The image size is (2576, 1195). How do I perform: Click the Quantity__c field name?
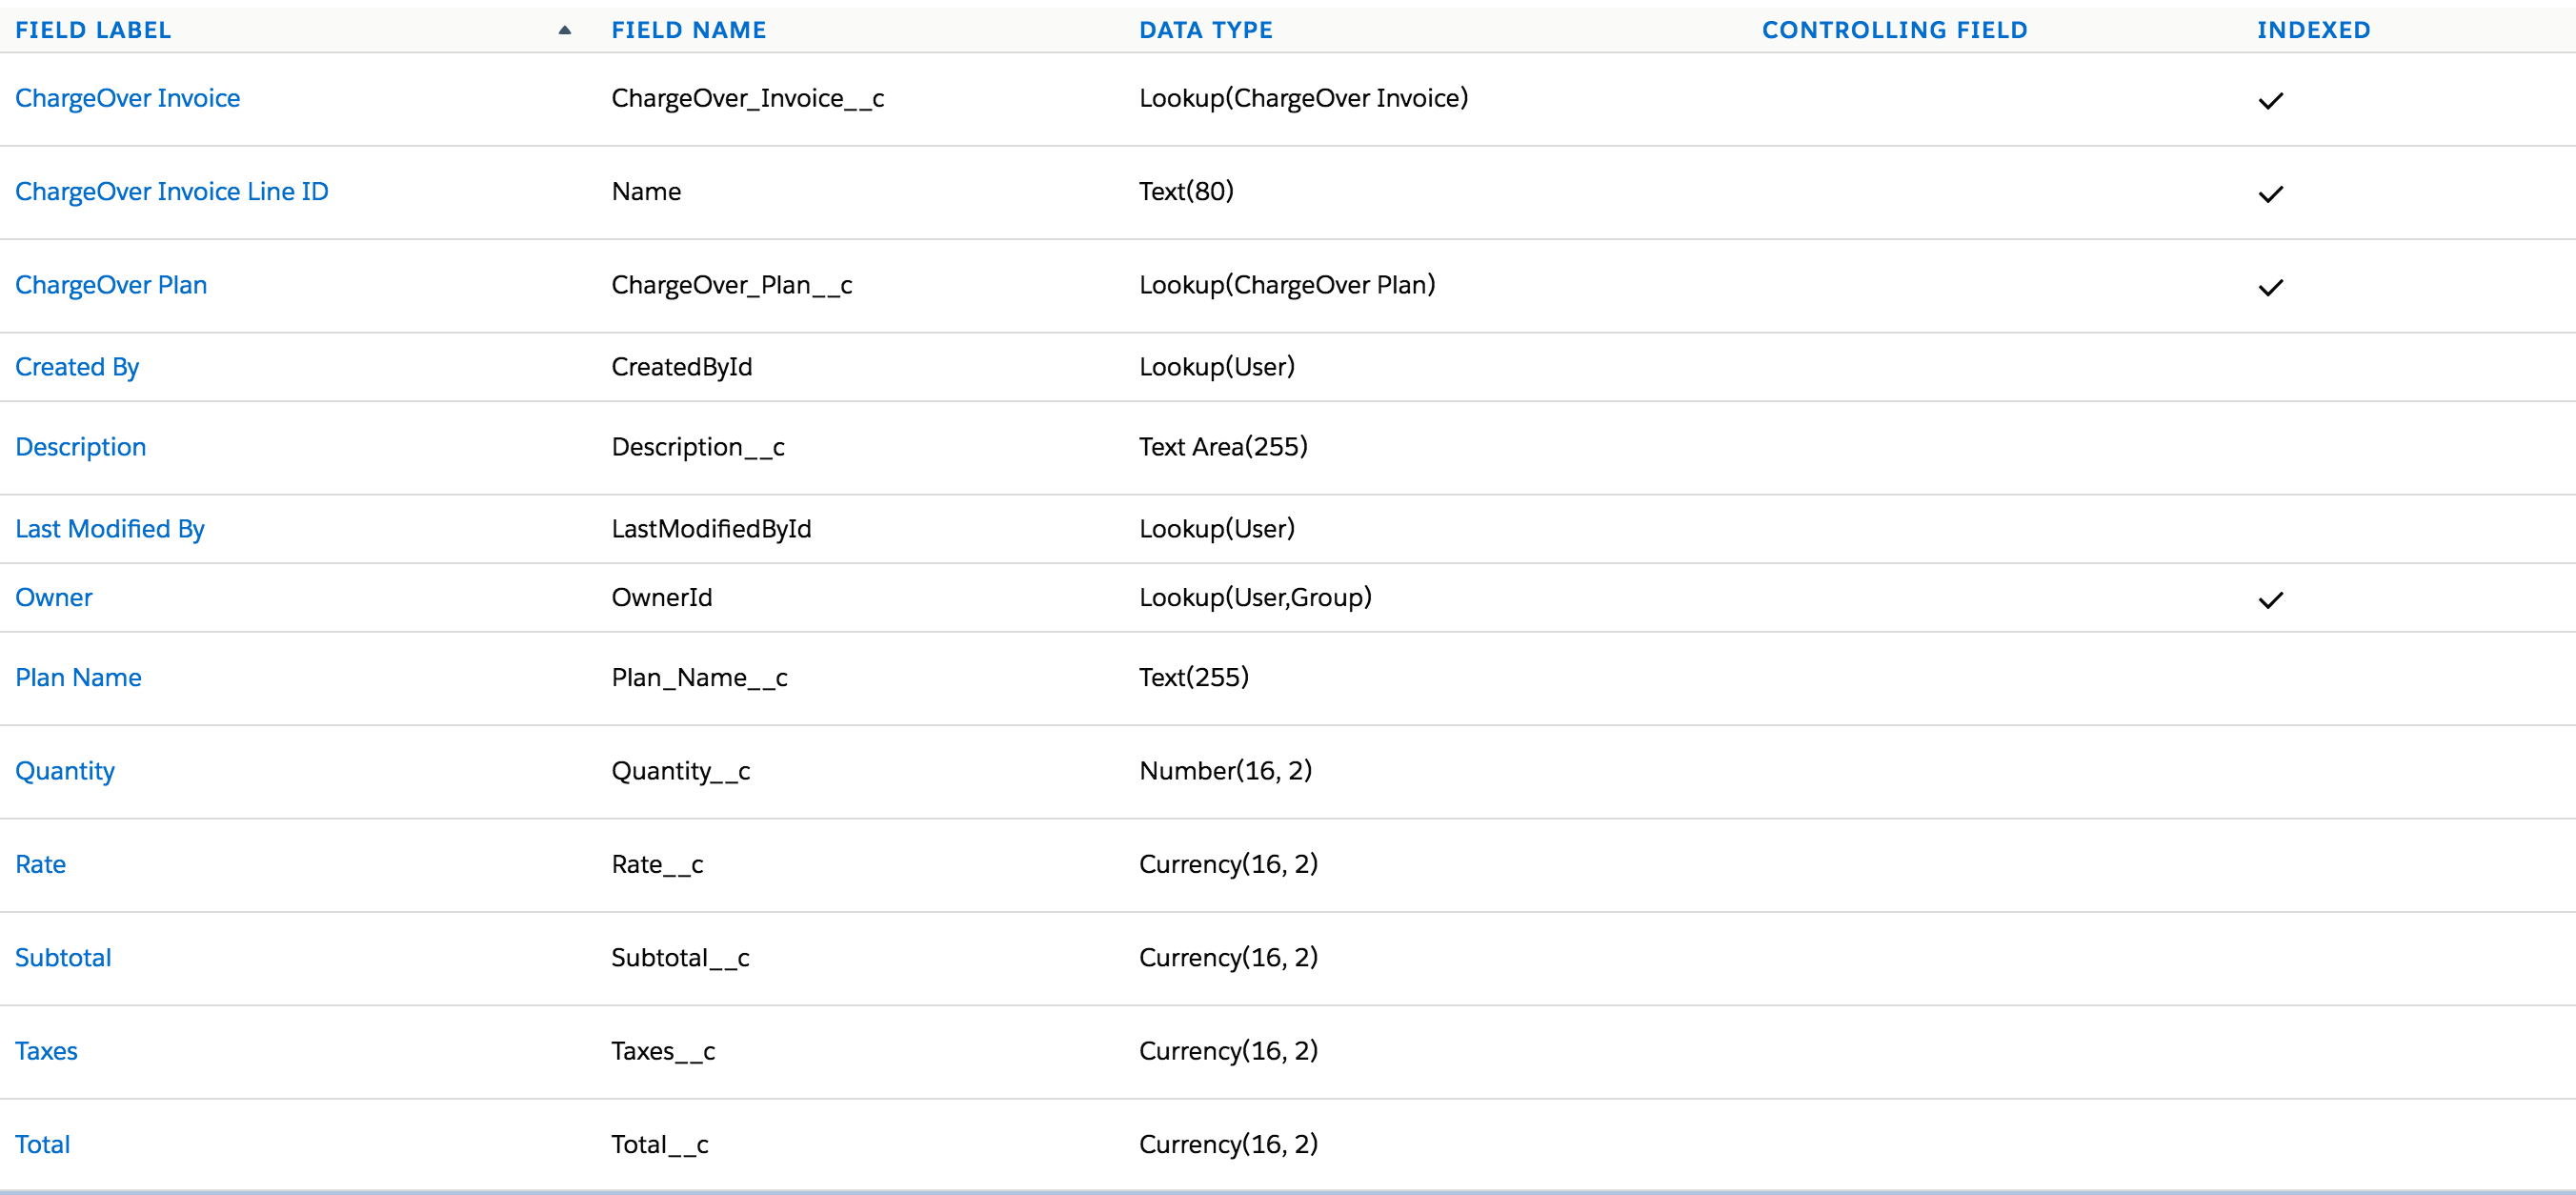click(x=681, y=771)
